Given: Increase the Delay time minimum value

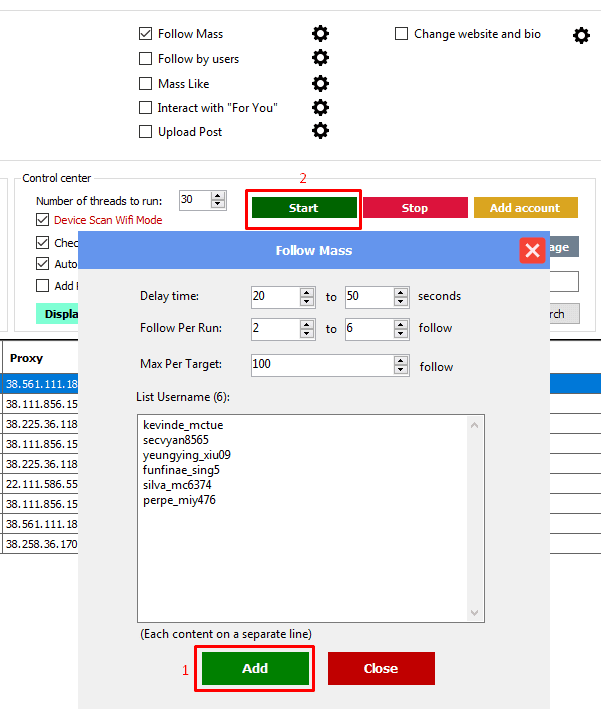Looking at the screenshot, I should [307, 292].
